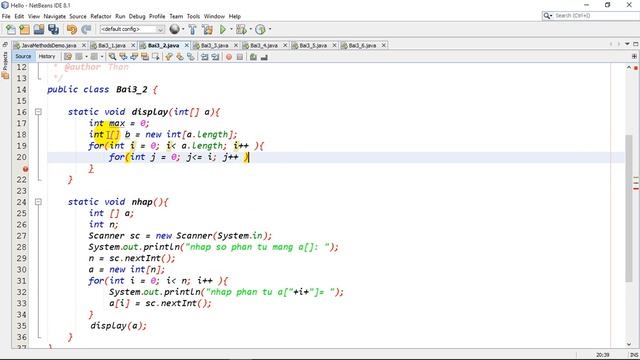Open the Team menu
The height and width of the screenshot is (360, 640).
176,16
